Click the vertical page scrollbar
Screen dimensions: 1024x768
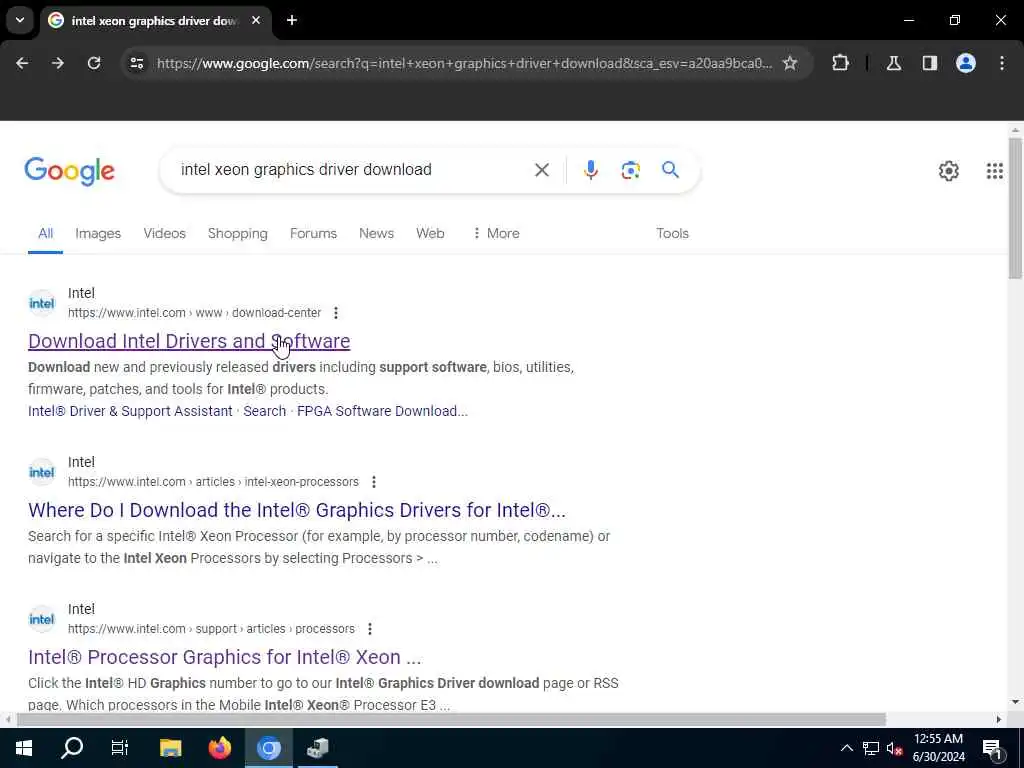[1015, 209]
